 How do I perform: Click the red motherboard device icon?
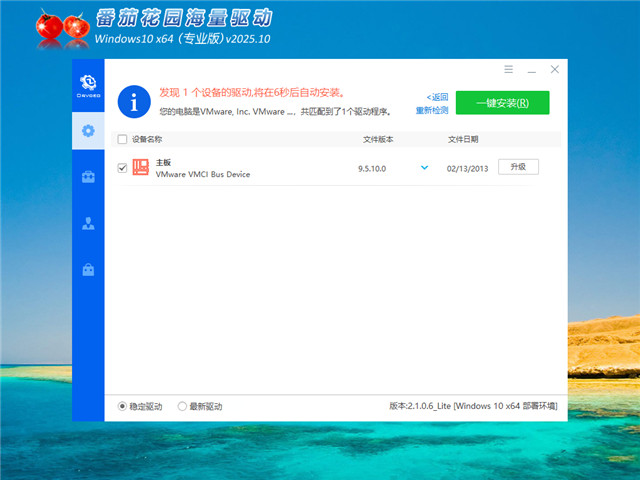[x=140, y=167]
